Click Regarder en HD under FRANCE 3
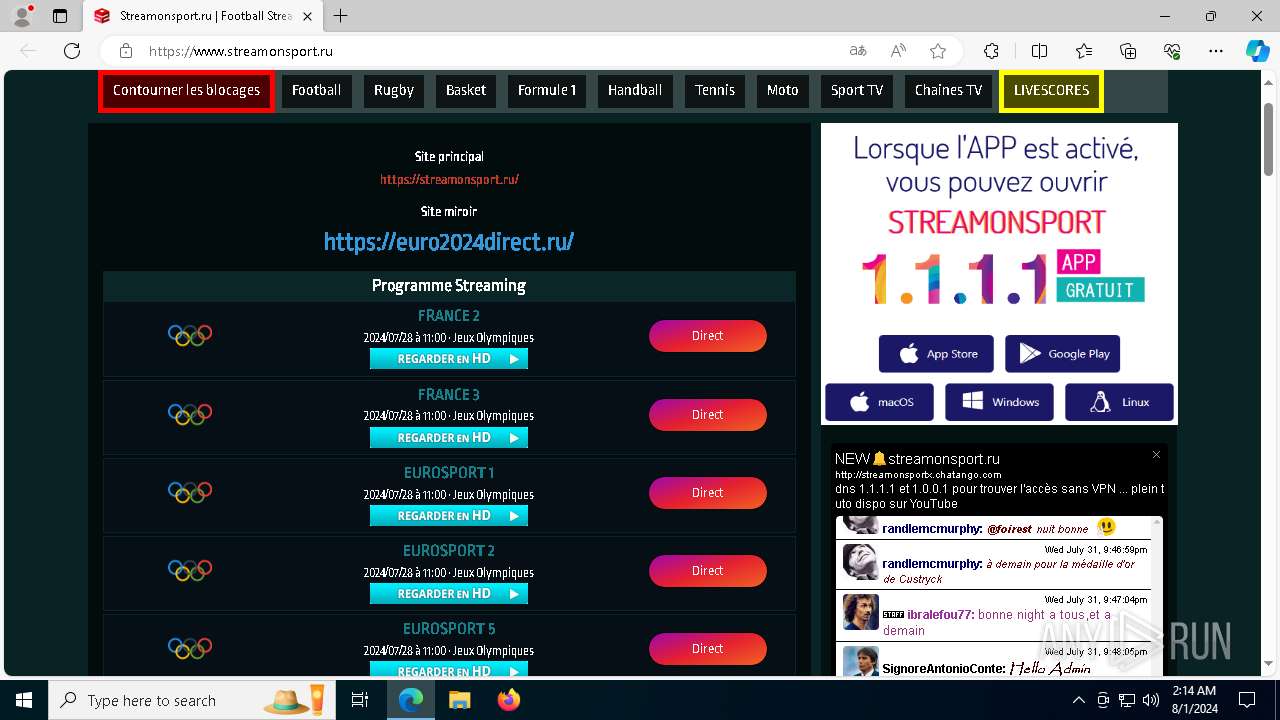 449,438
